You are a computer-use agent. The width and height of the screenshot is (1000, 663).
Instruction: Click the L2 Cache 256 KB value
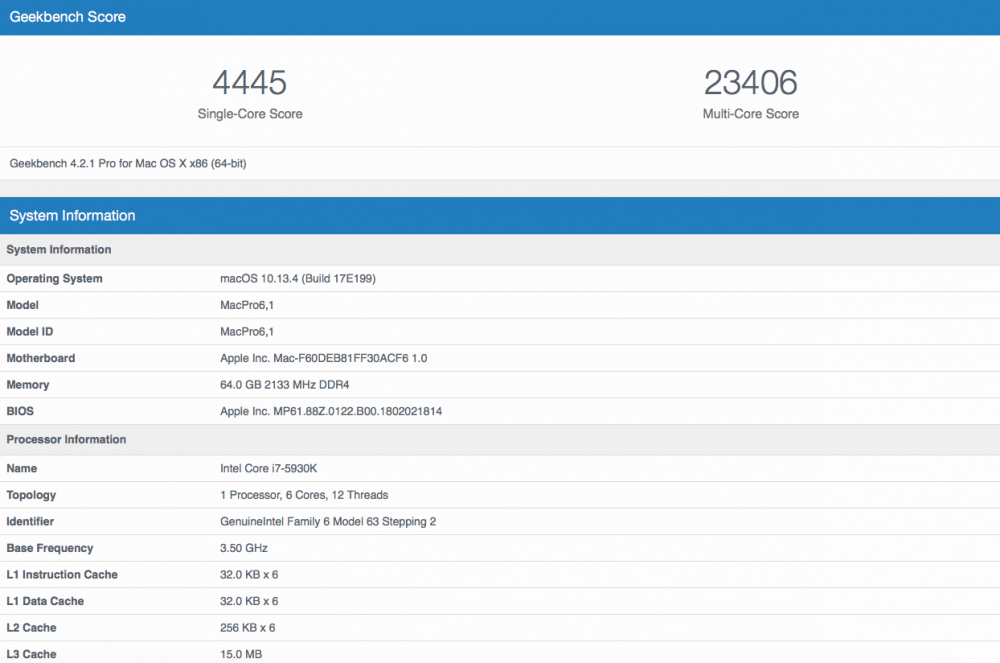[247, 628]
